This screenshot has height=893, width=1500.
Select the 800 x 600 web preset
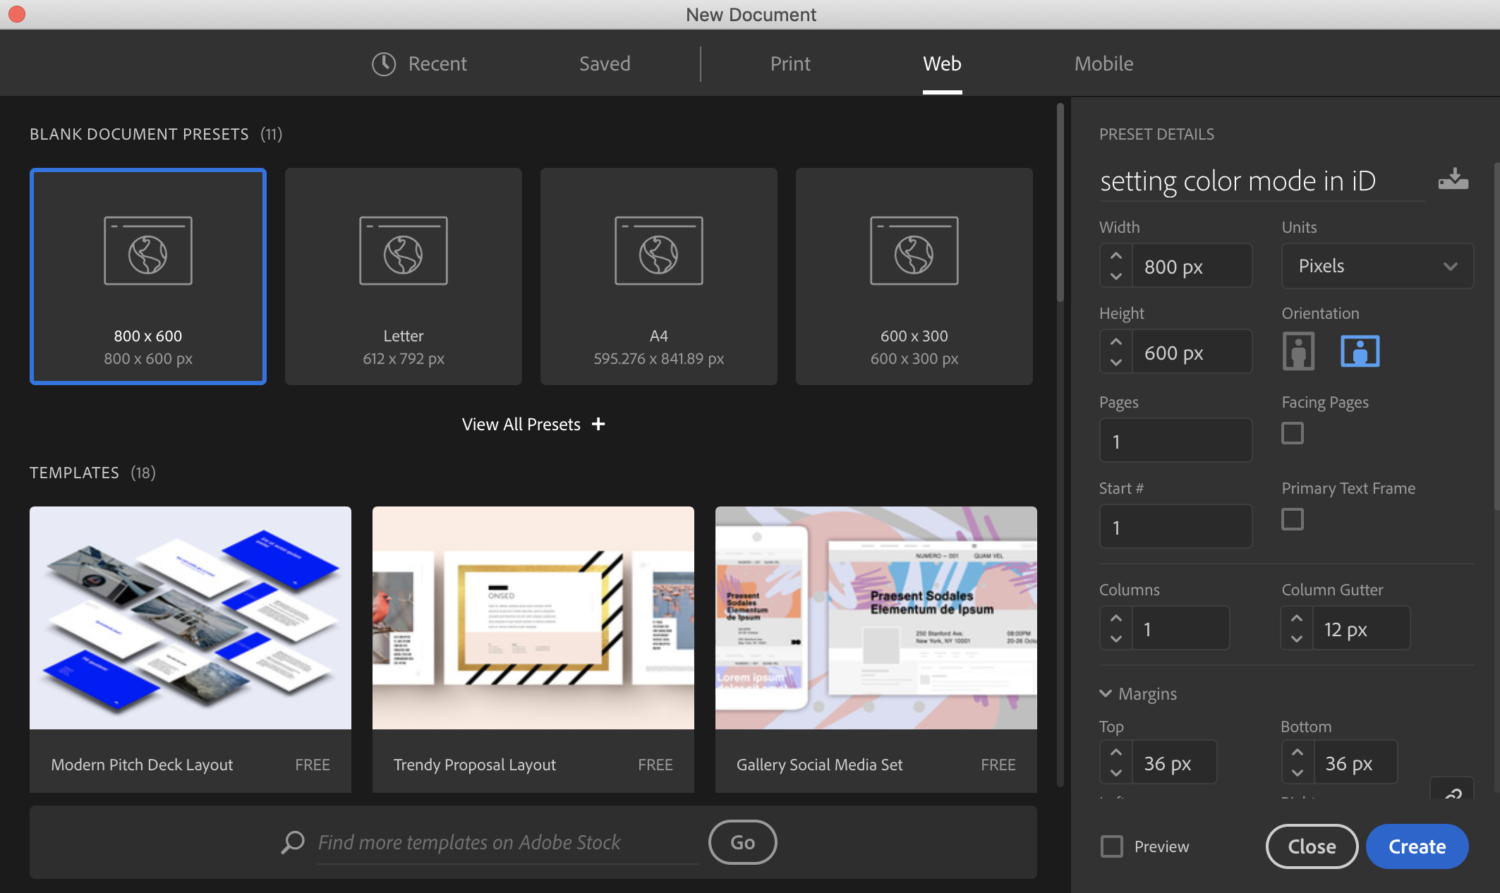coord(148,276)
